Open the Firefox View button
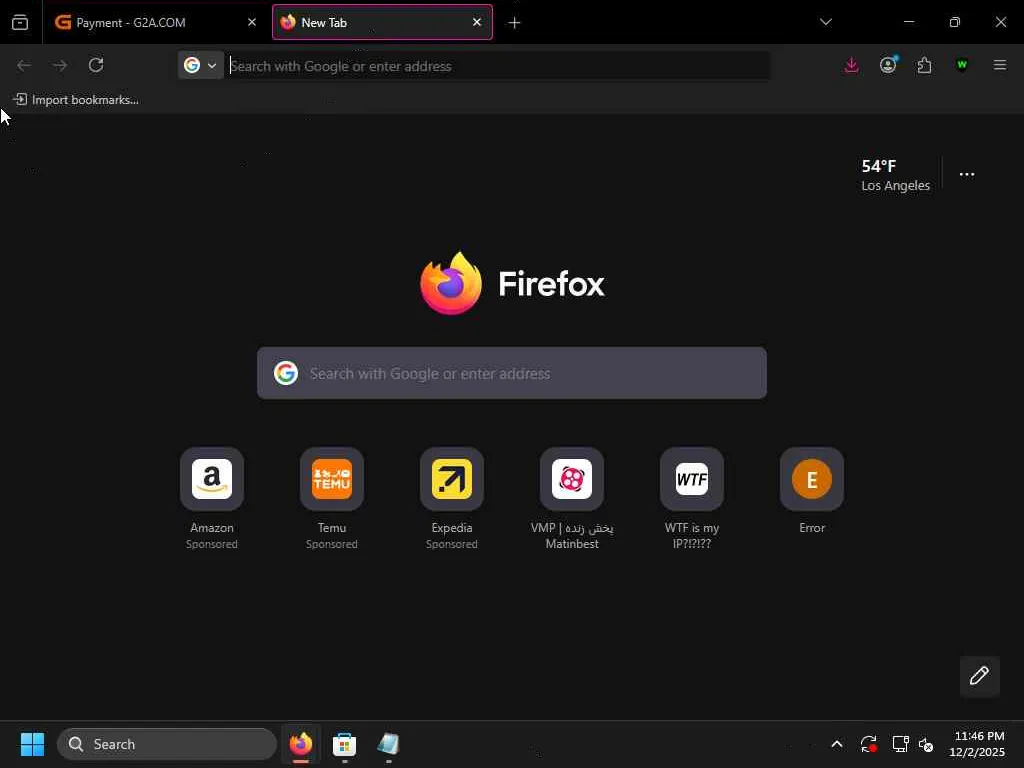 [x=20, y=22]
